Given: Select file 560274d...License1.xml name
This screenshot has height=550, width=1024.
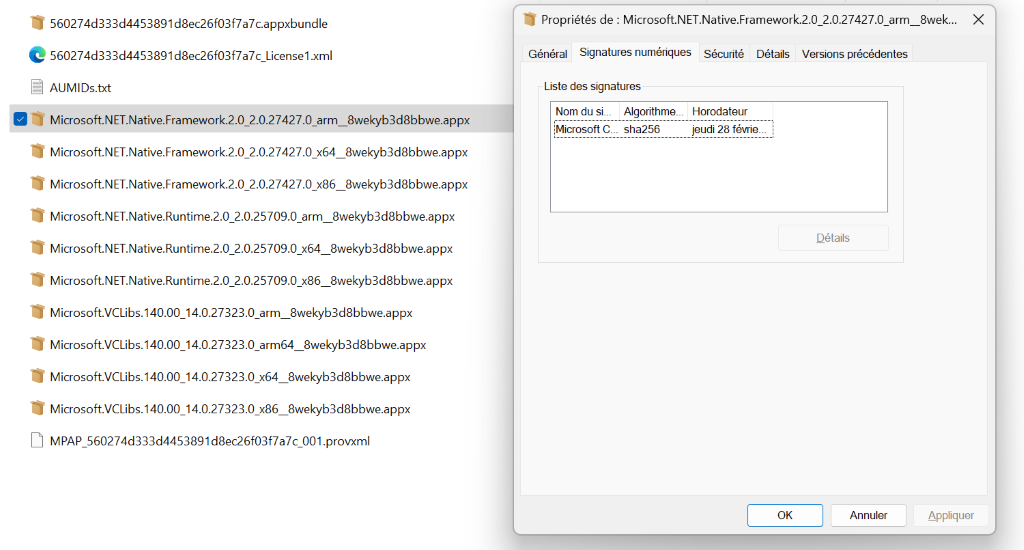Looking at the screenshot, I should point(191,56).
